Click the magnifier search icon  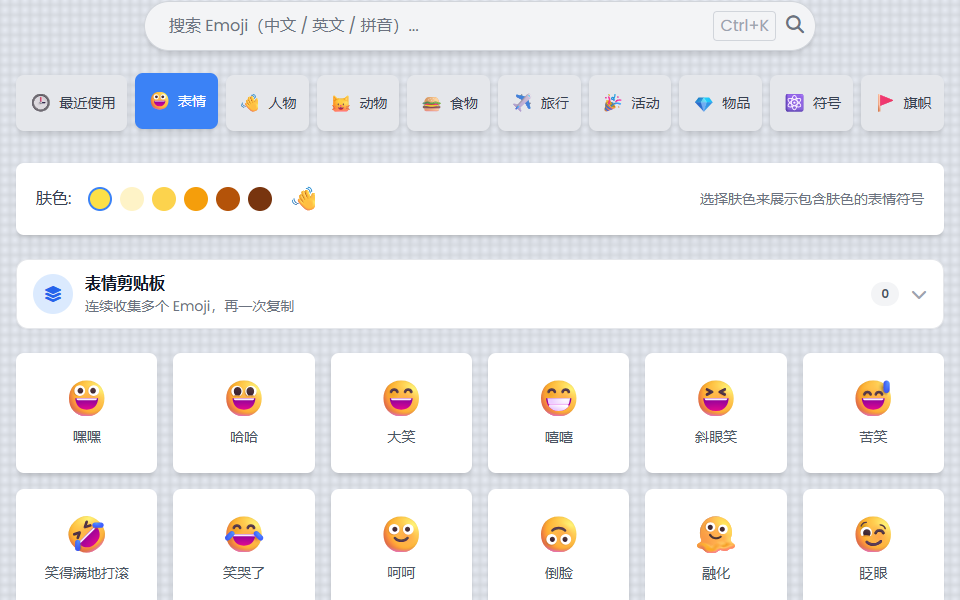tap(795, 24)
